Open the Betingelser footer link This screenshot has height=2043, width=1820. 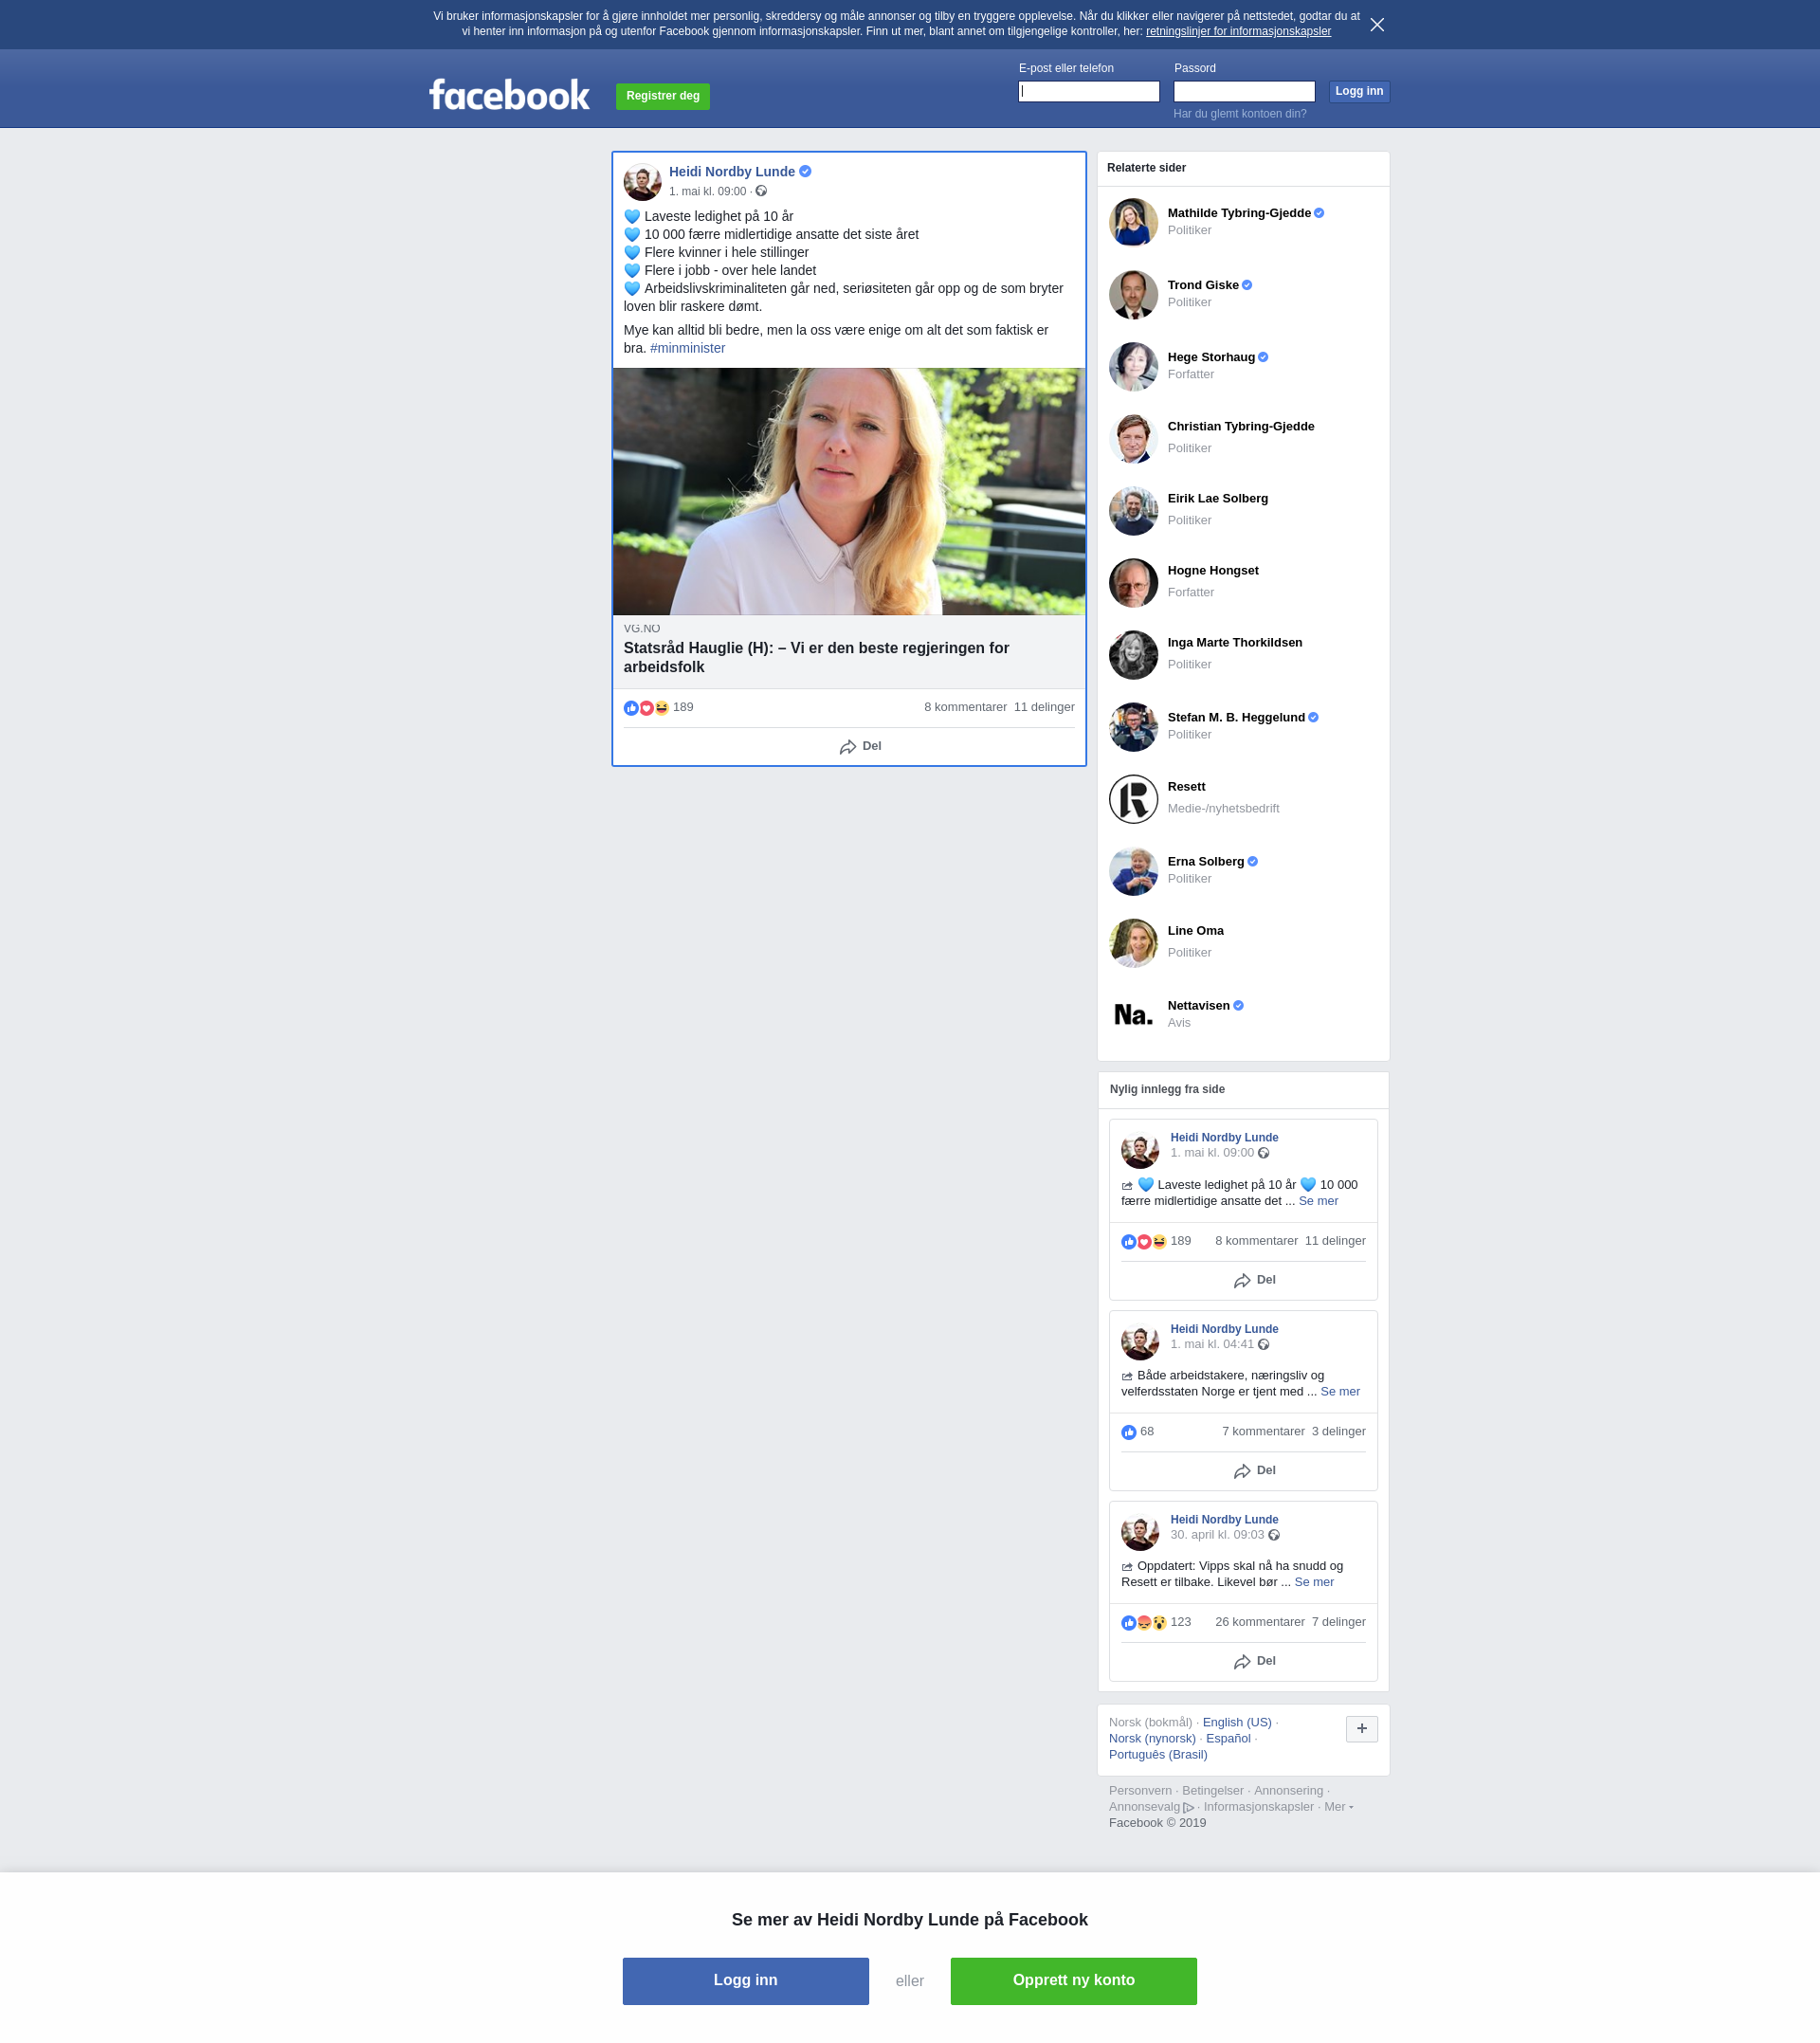1213,1790
